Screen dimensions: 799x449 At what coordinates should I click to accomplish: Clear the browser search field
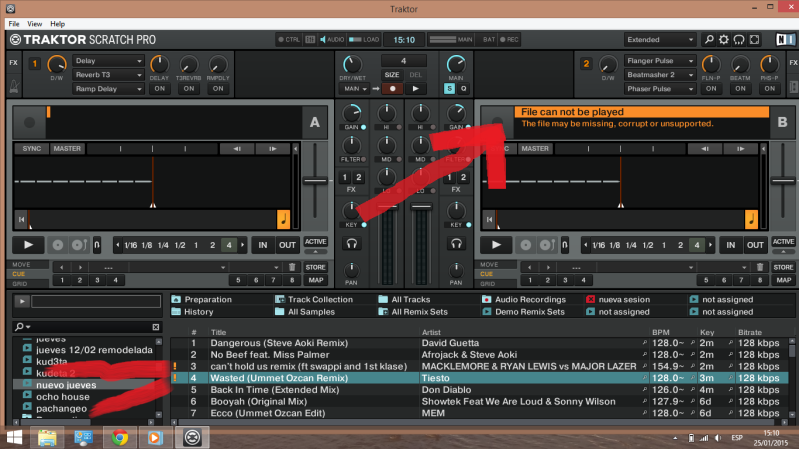[x=156, y=327]
